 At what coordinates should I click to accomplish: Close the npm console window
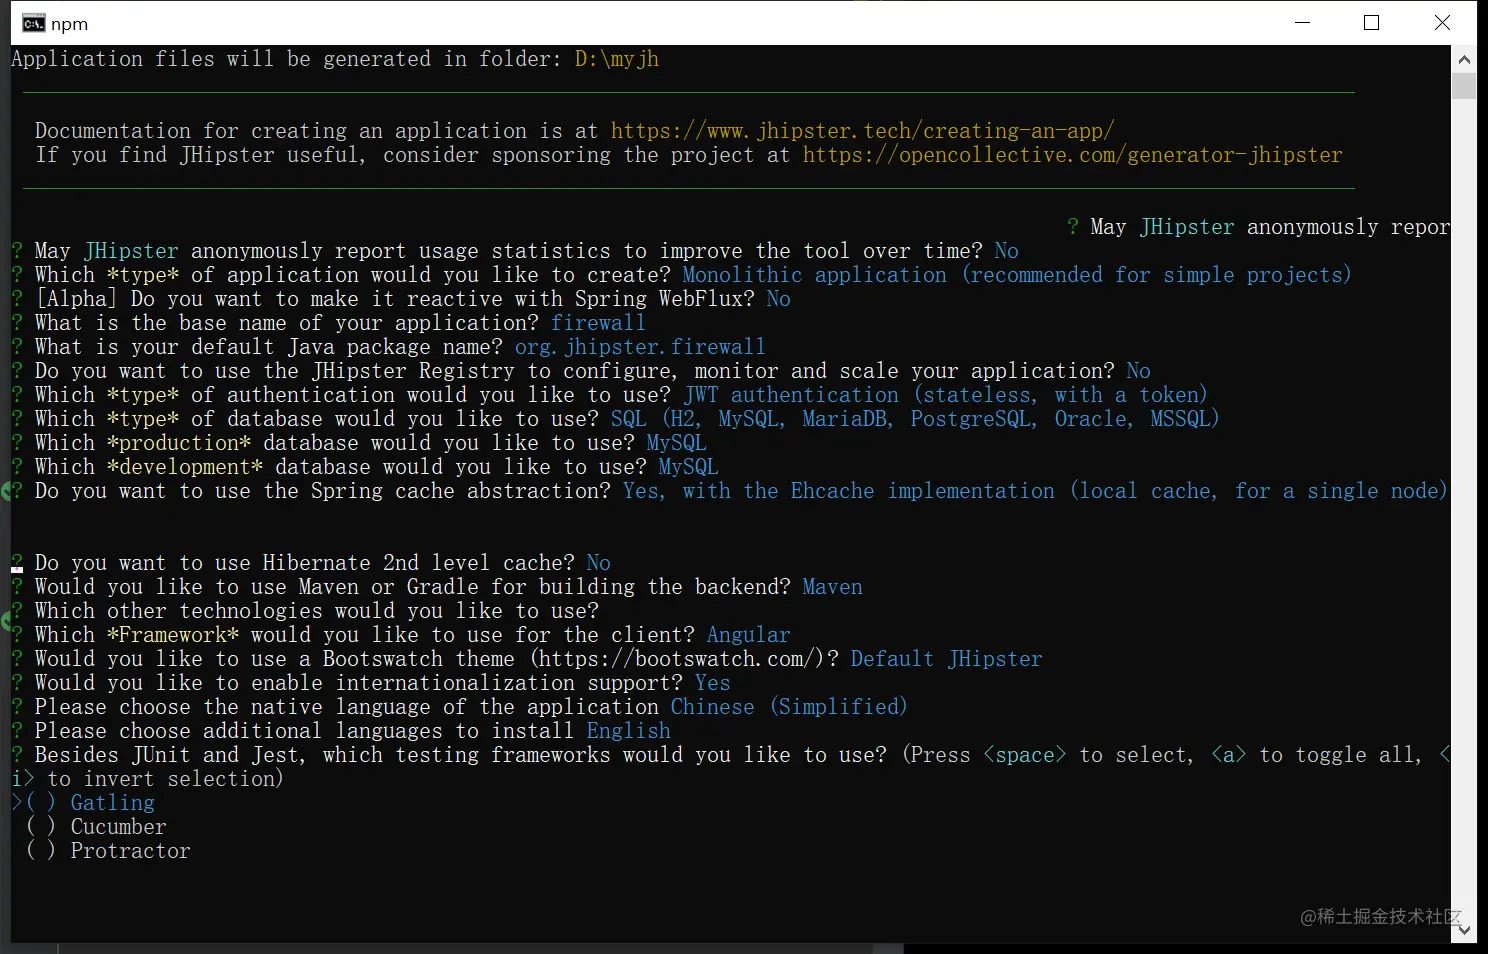pos(1442,23)
